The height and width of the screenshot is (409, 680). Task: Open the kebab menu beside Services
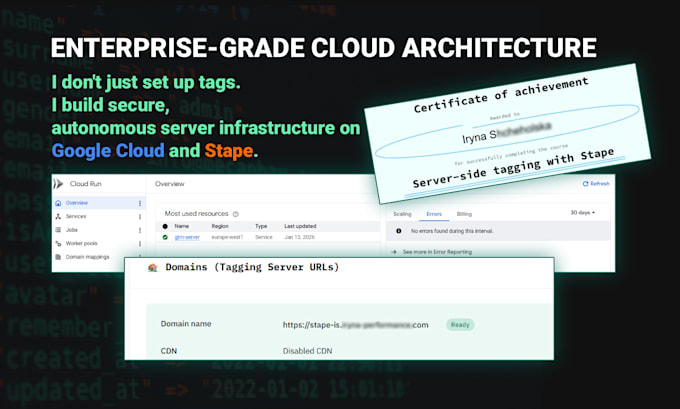[140, 216]
